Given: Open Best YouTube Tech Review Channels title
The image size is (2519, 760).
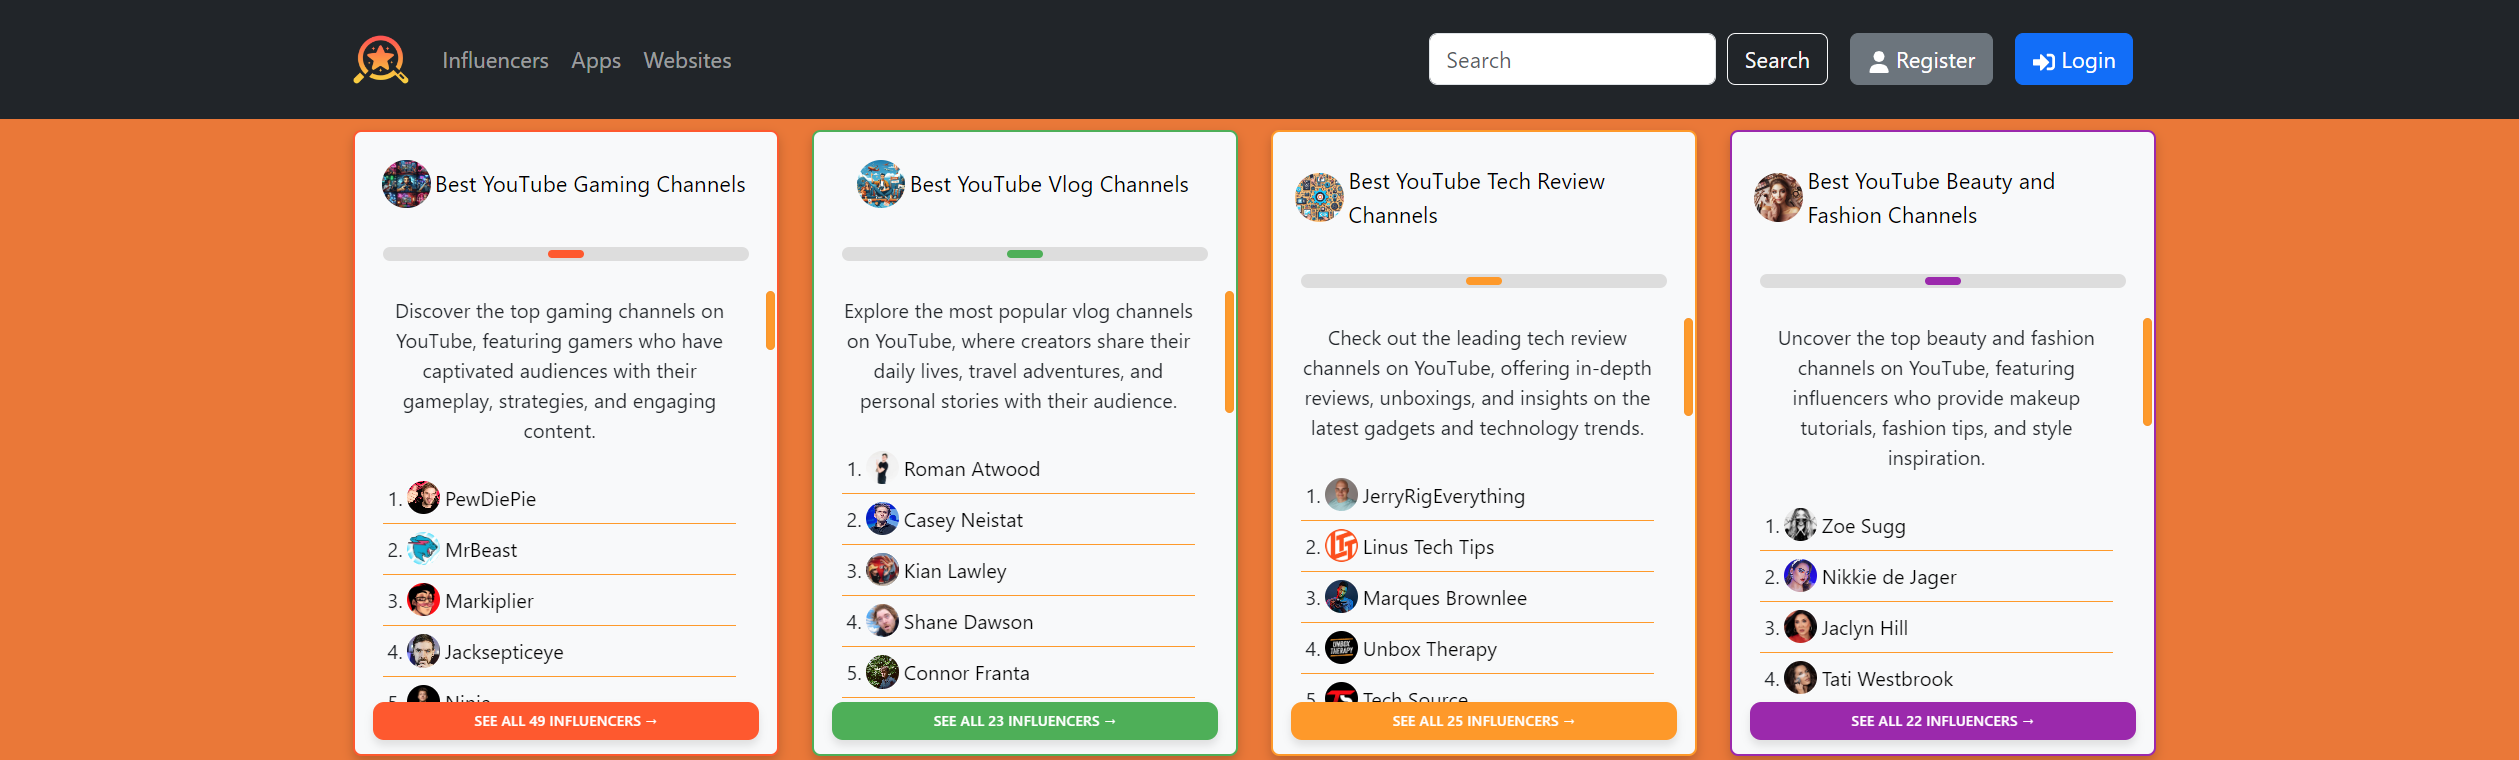Looking at the screenshot, I should pos(1476,198).
